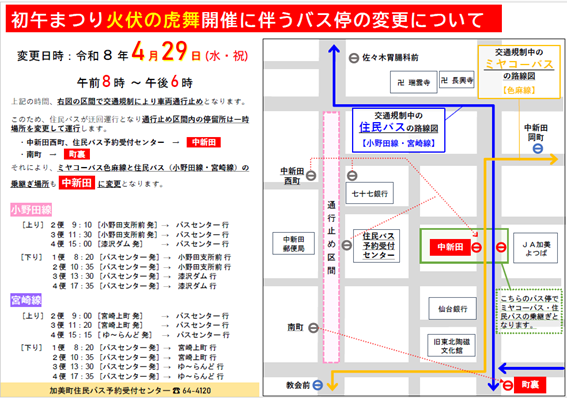The image size is (567, 398).
Task: Click the 中新田郵便局 building box
Action: click(x=294, y=244)
